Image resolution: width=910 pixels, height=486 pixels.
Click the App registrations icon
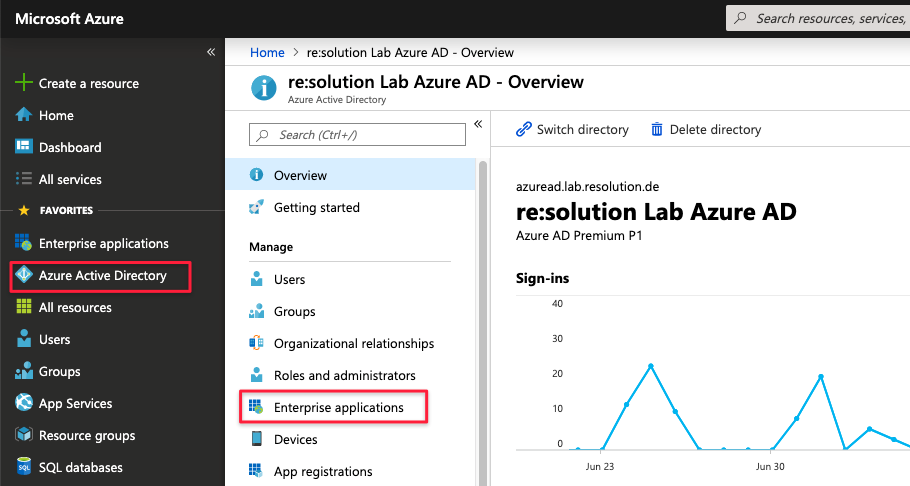tap(255, 470)
